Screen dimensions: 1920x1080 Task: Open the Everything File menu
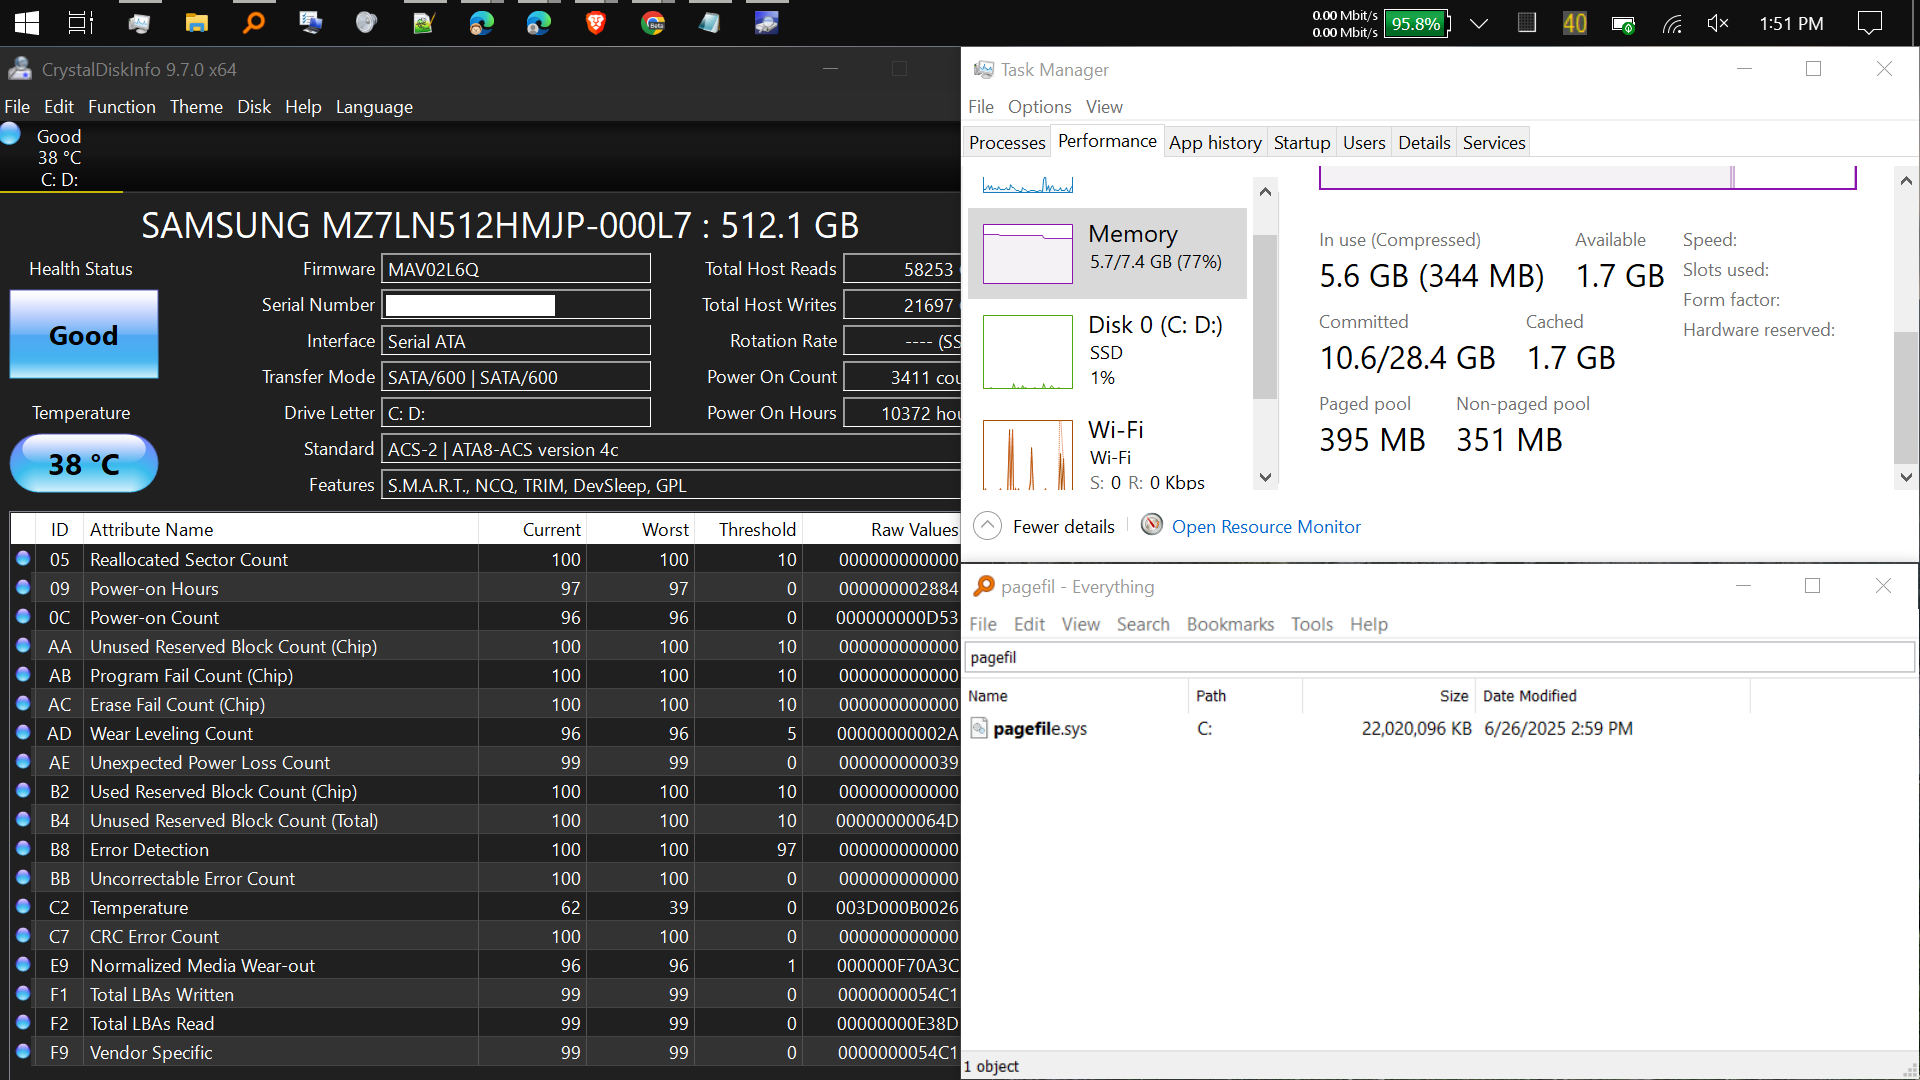[x=983, y=624]
